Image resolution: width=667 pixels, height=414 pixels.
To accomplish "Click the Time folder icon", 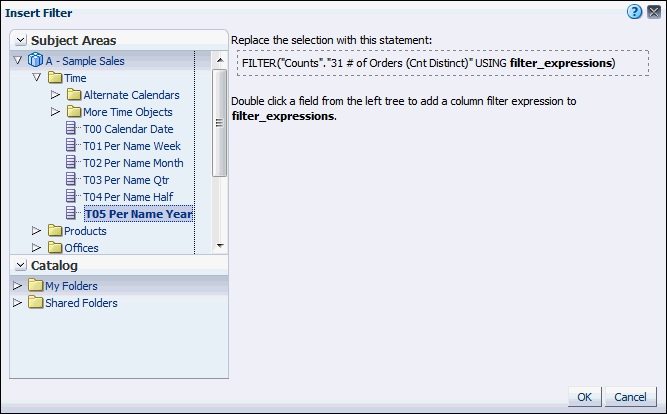I will pyautogui.click(x=55, y=77).
